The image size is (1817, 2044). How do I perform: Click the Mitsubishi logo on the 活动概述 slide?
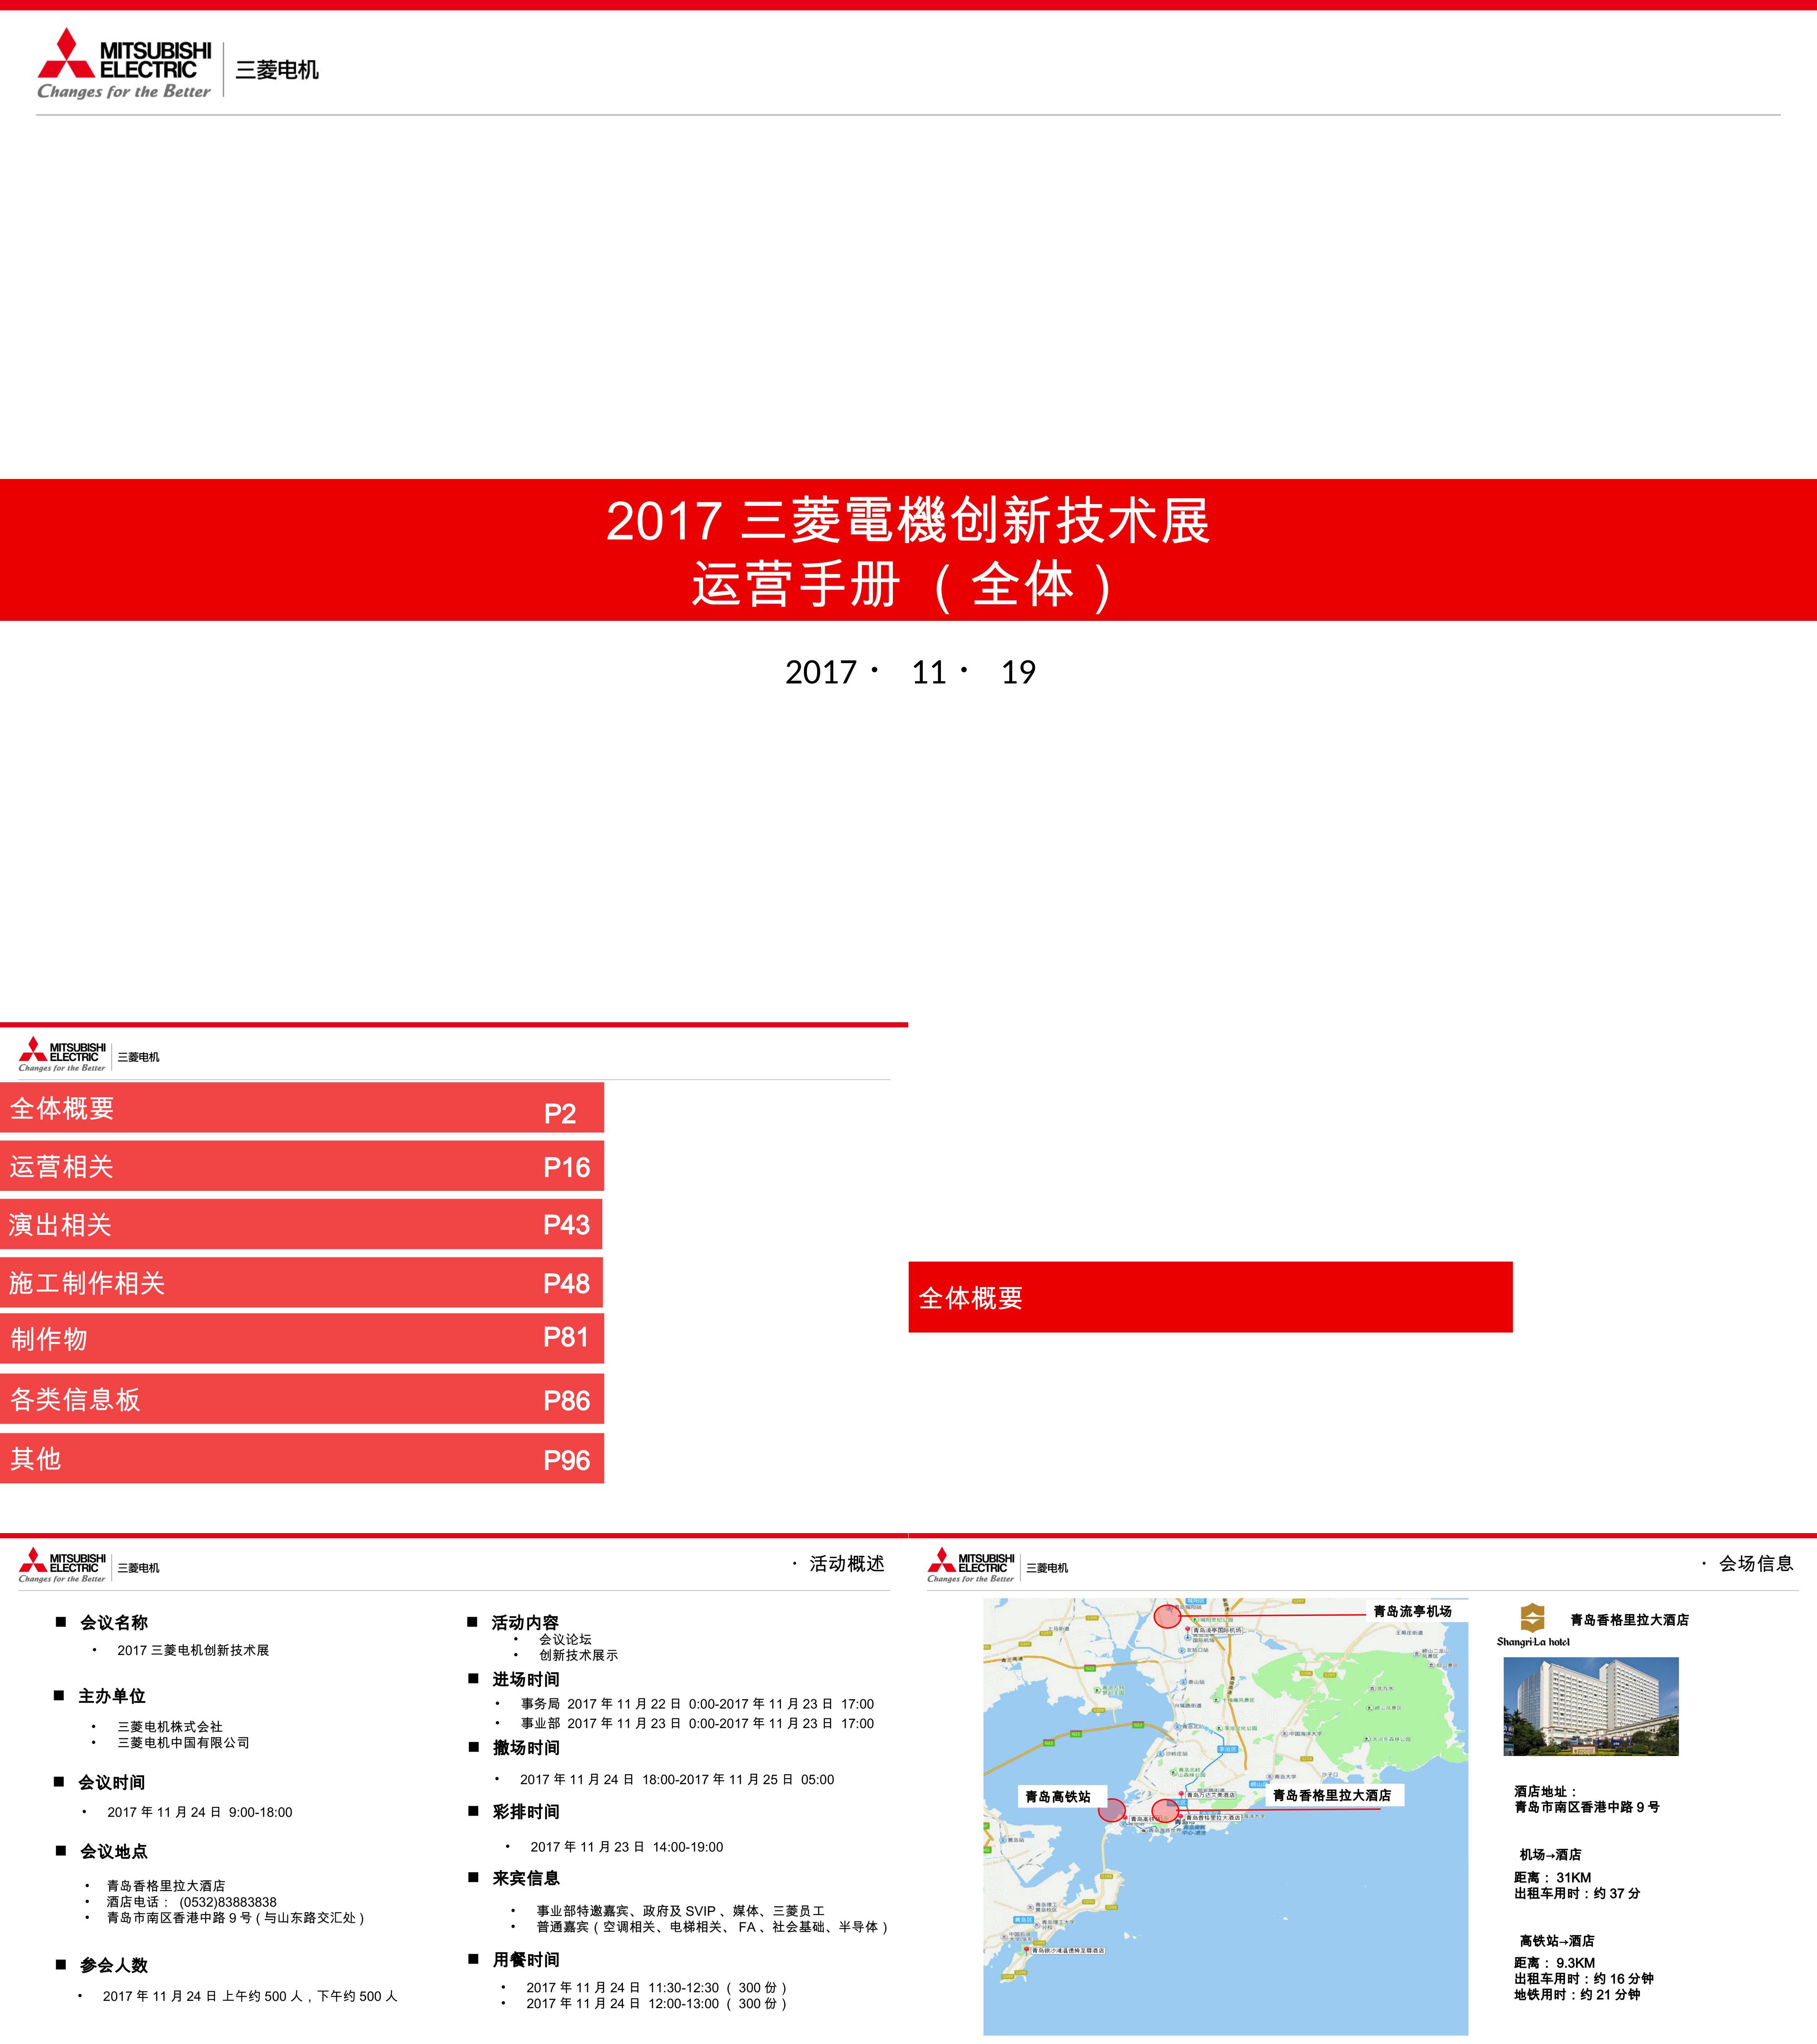point(62,1566)
